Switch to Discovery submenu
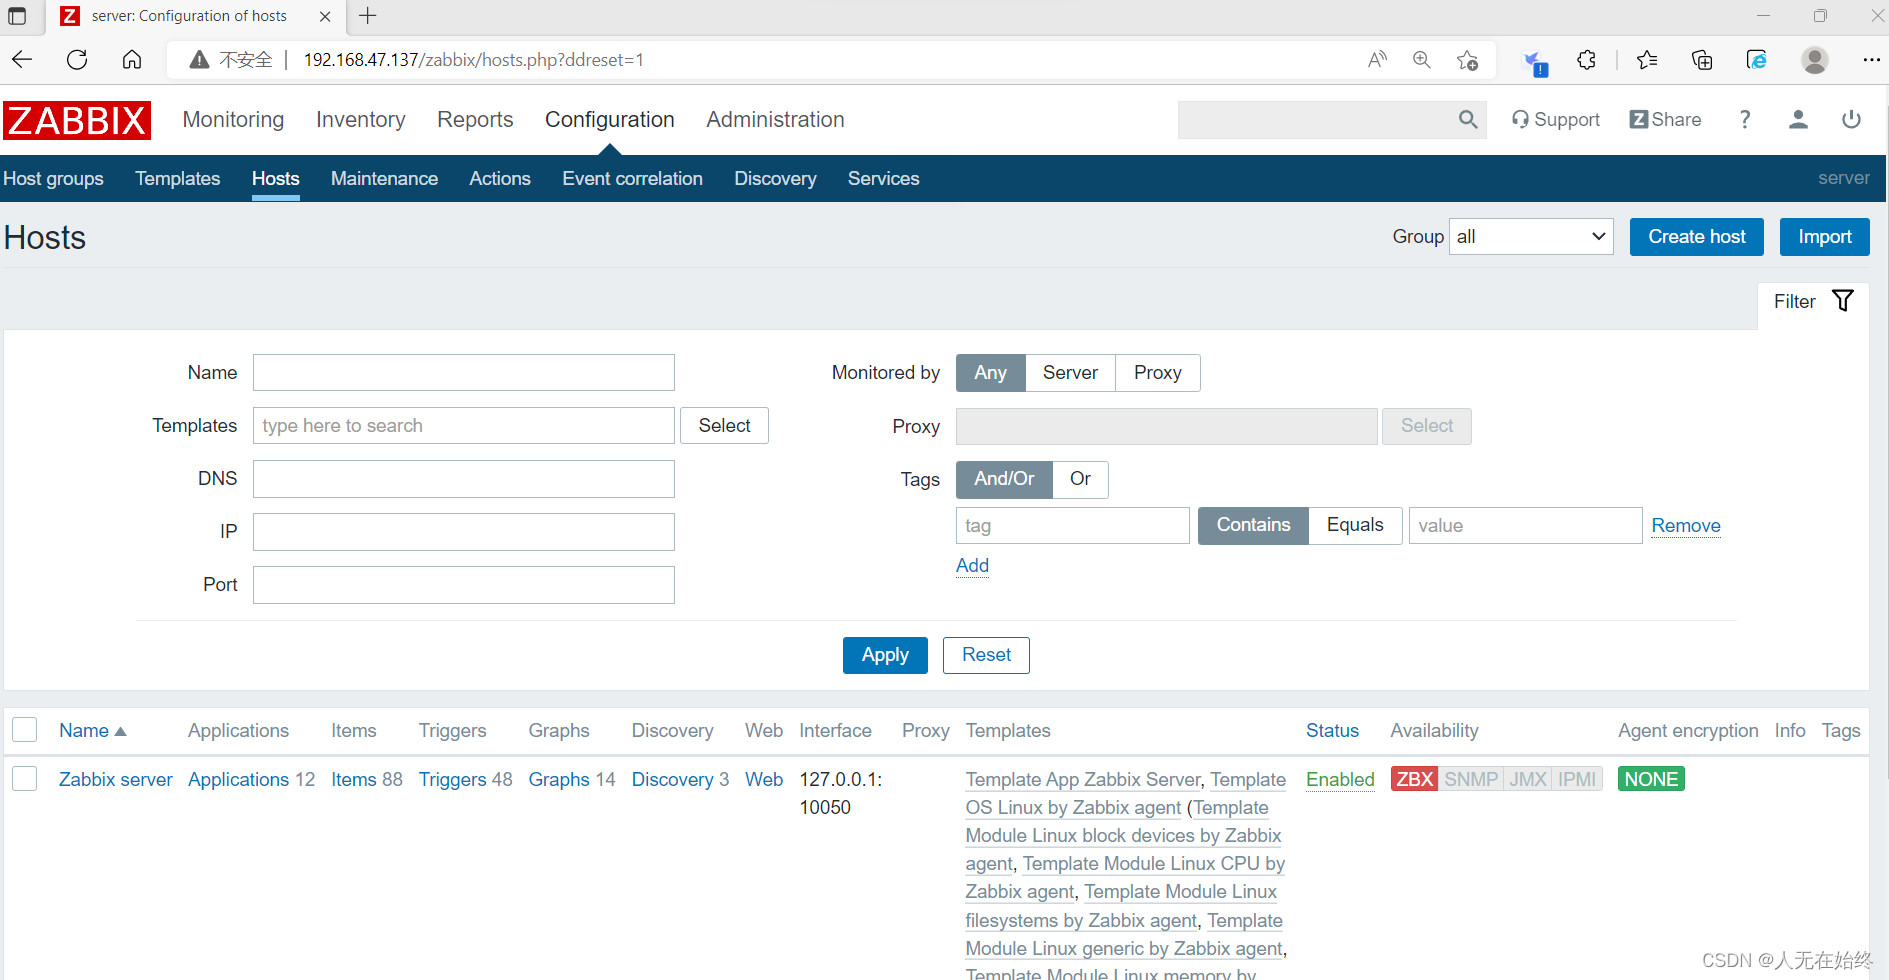The image size is (1889, 980). pyautogui.click(x=775, y=179)
